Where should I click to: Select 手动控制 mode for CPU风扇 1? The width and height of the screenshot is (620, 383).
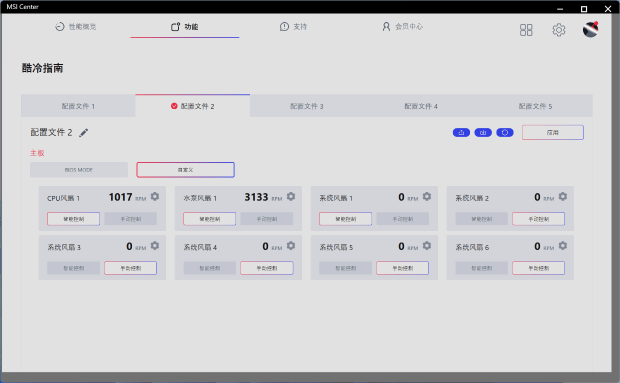130,219
